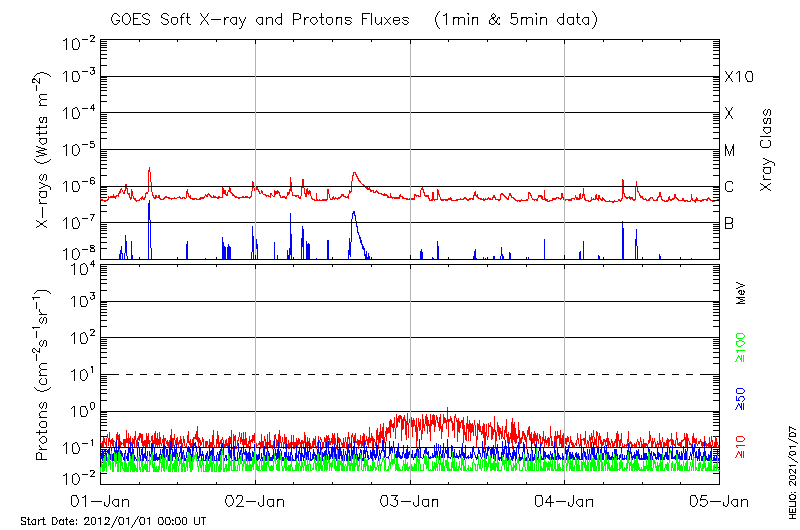Screen dimensions: 800x530
Task: Select the red ≥10 MeV legend entry
Action: pyautogui.click(x=741, y=447)
